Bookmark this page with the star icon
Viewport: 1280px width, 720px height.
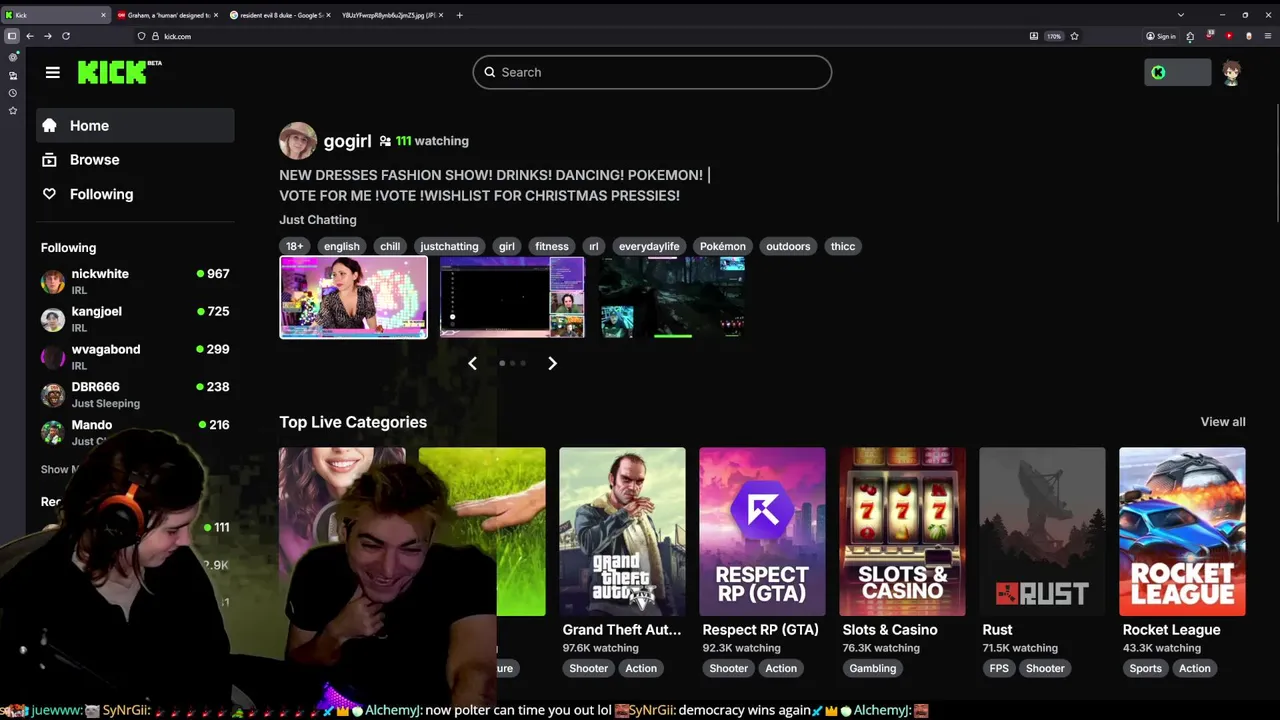click(1075, 36)
